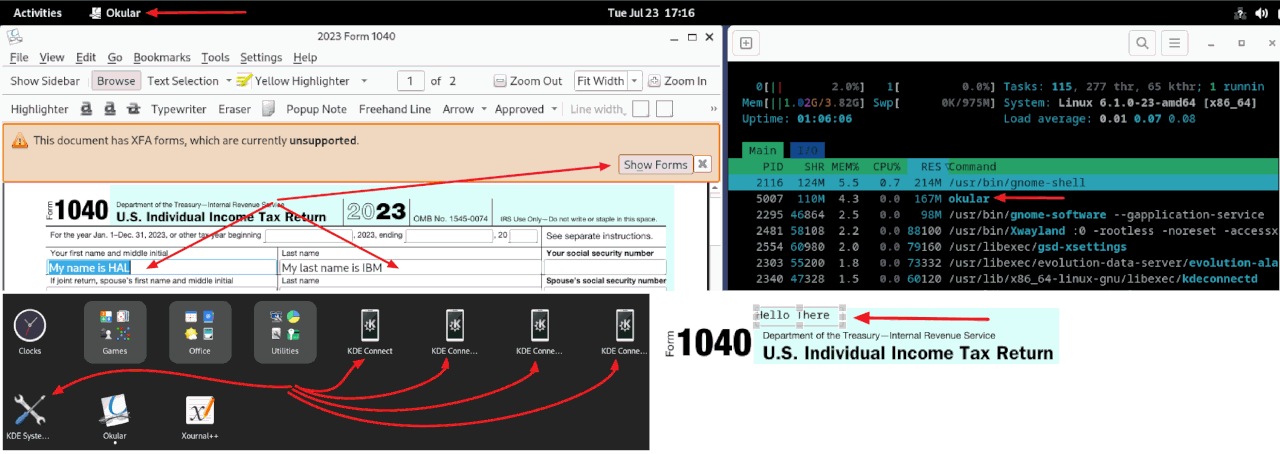The image size is (1280, 454).
Task: Click the 'Hello There' typewriter annotation
Action: [x=798, y=315]
